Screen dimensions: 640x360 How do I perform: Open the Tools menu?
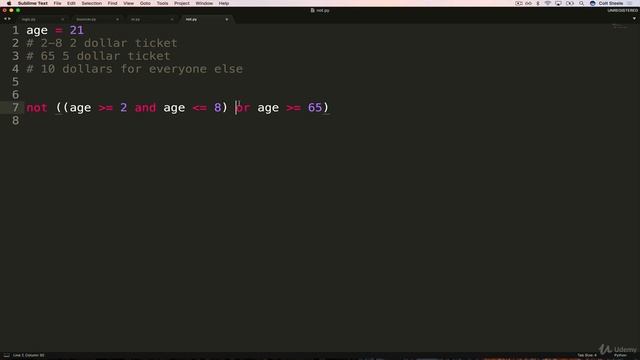click(162, 3)
